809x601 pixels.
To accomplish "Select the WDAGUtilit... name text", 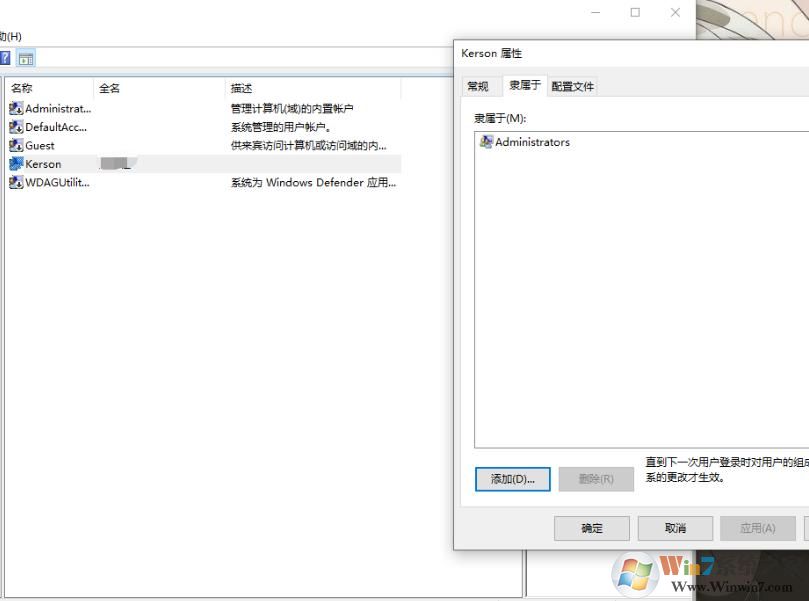I will [57, 183].
